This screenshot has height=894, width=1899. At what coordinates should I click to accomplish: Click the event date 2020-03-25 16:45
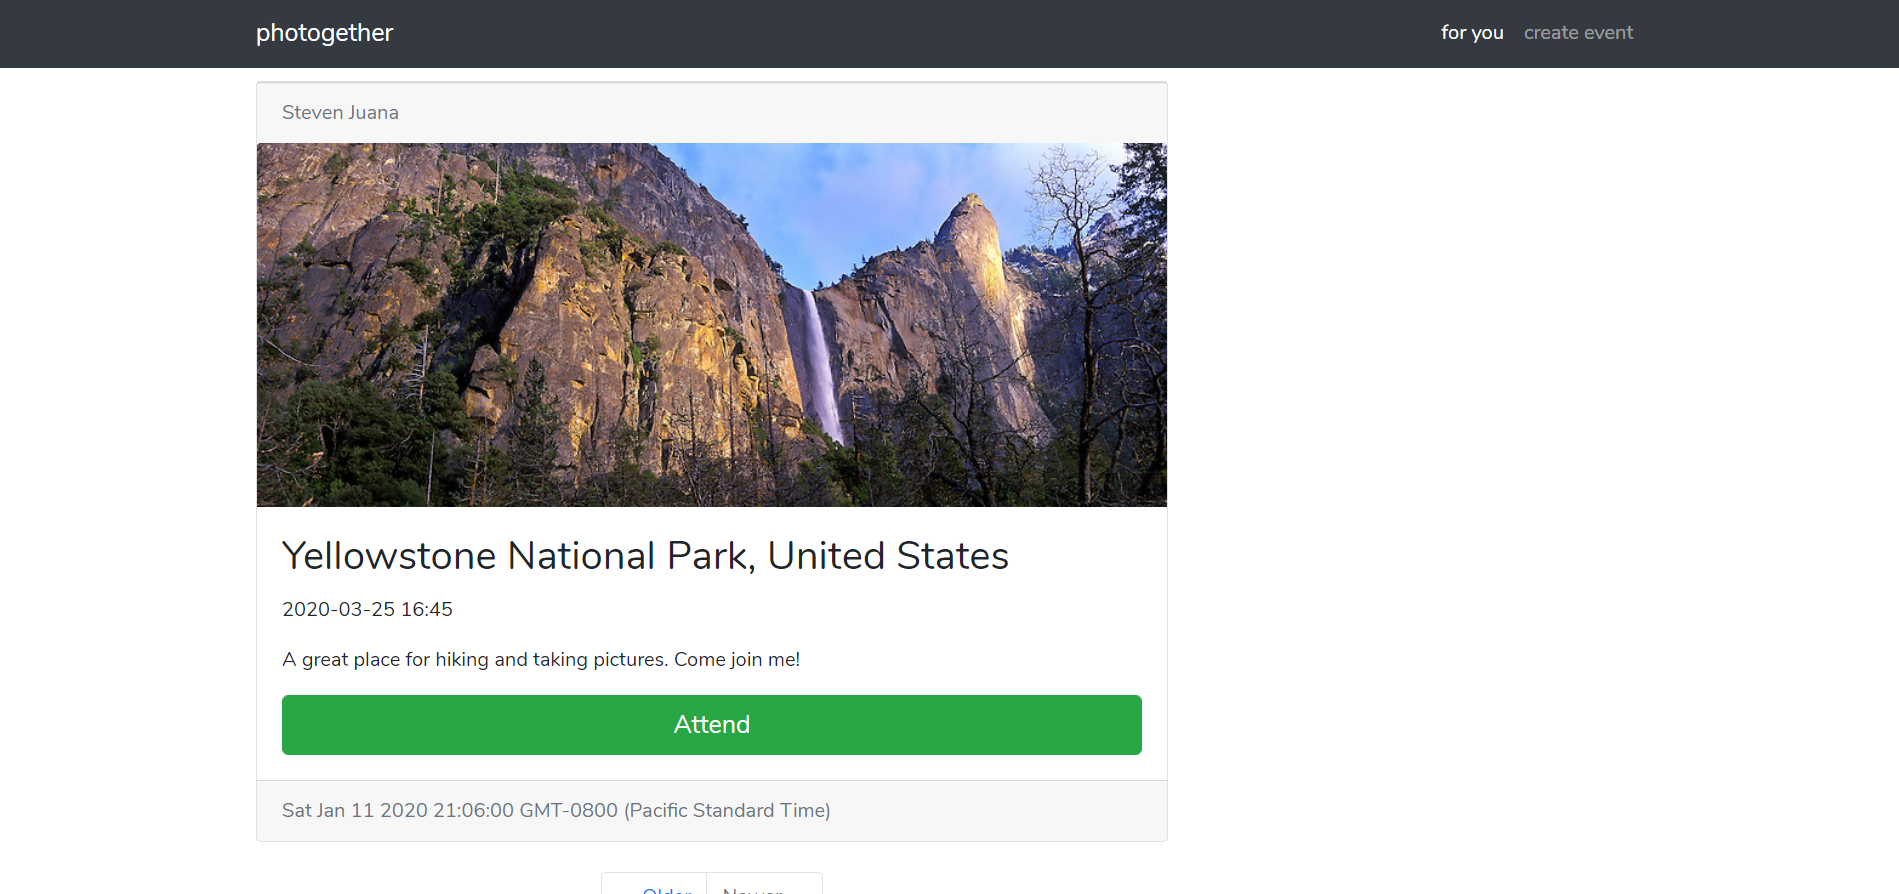(x=367, y=609)
